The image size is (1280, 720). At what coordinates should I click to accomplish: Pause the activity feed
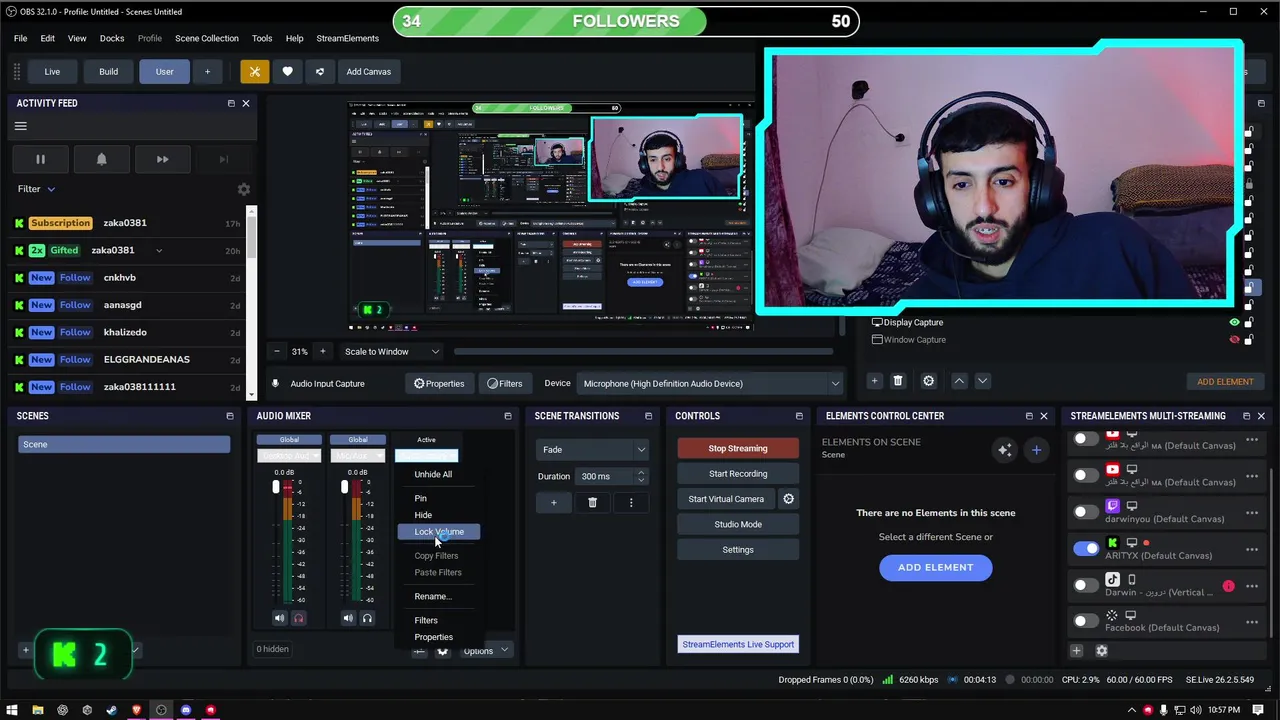coord(40,159)
